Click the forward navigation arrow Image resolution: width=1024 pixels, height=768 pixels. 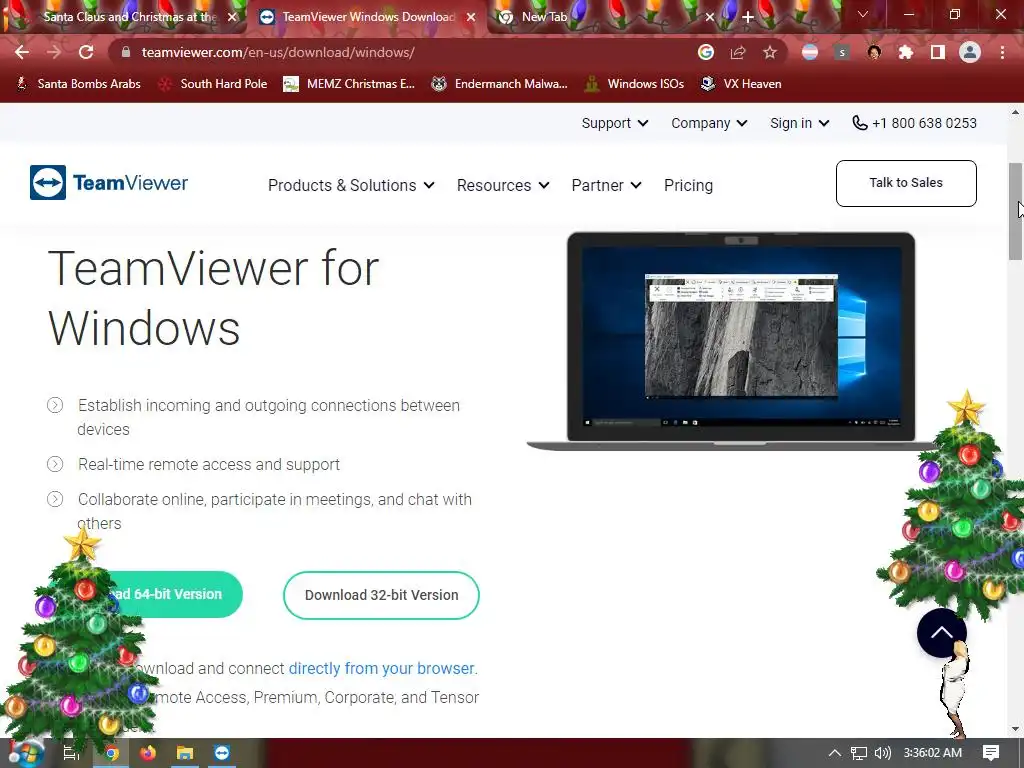[x=54, y=52]
